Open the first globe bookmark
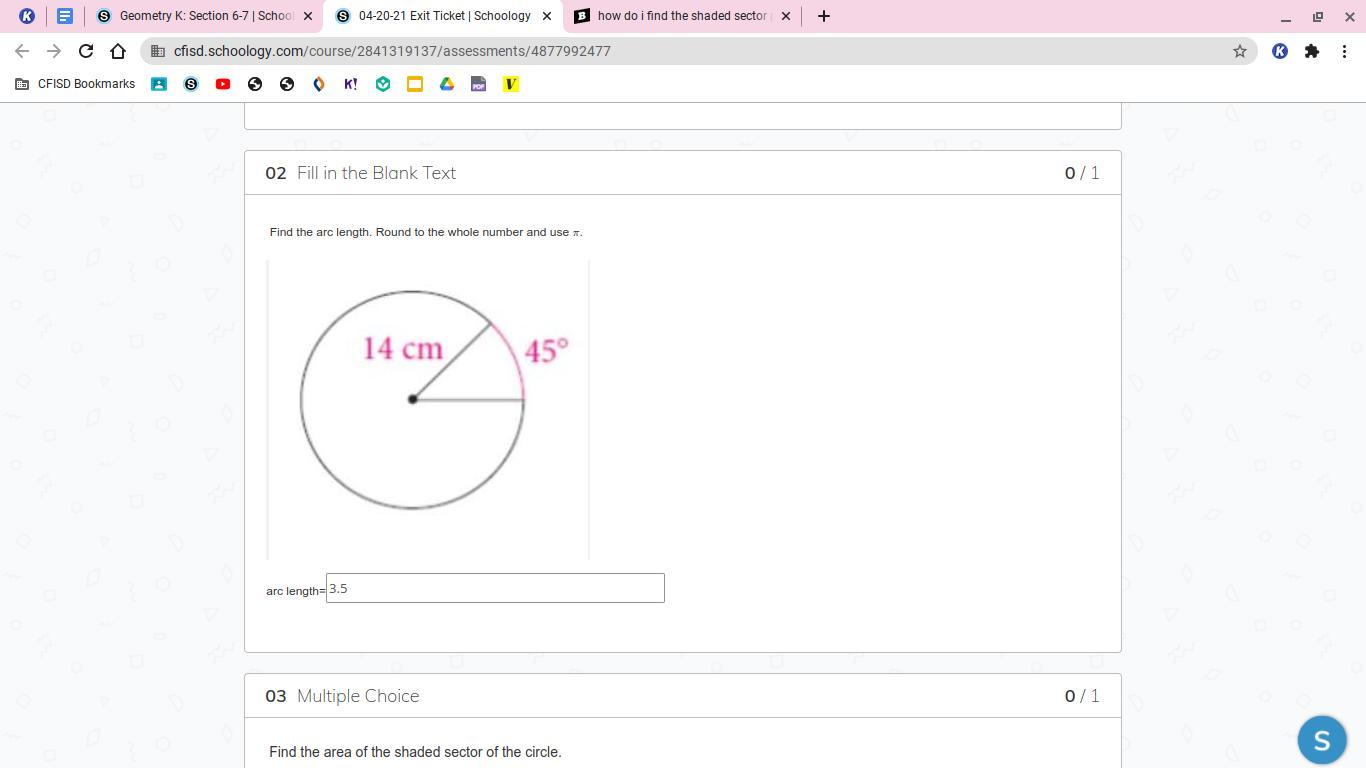Screen dimensions: 1366x768 (x=255, y=84)
